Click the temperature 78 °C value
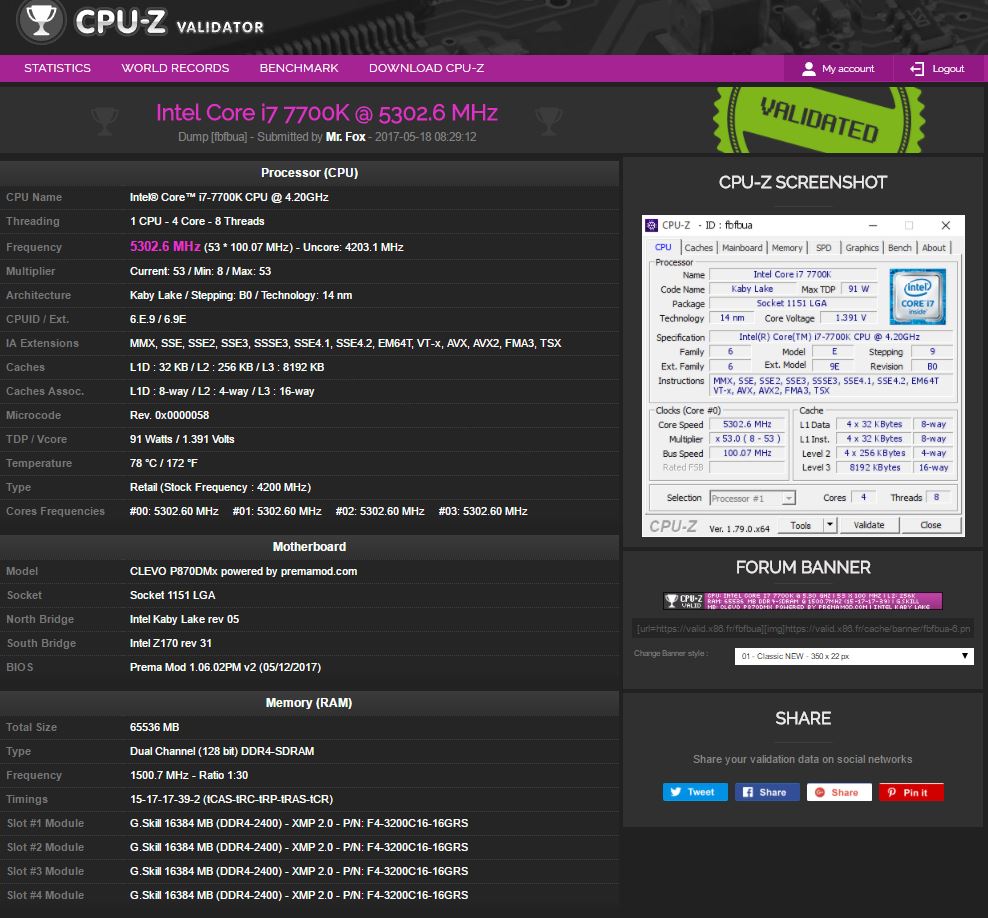This screenshot has width=988, height=918. [x=163, y=463]
